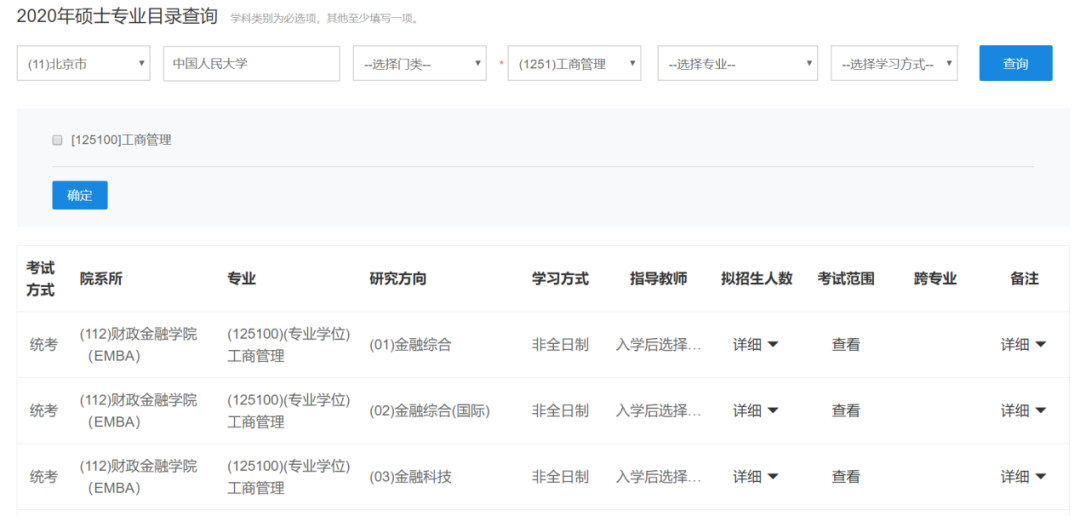This screenshot has width=1080, height=516.
Task: Click the blue 查询 search button
Action: 1015,63
